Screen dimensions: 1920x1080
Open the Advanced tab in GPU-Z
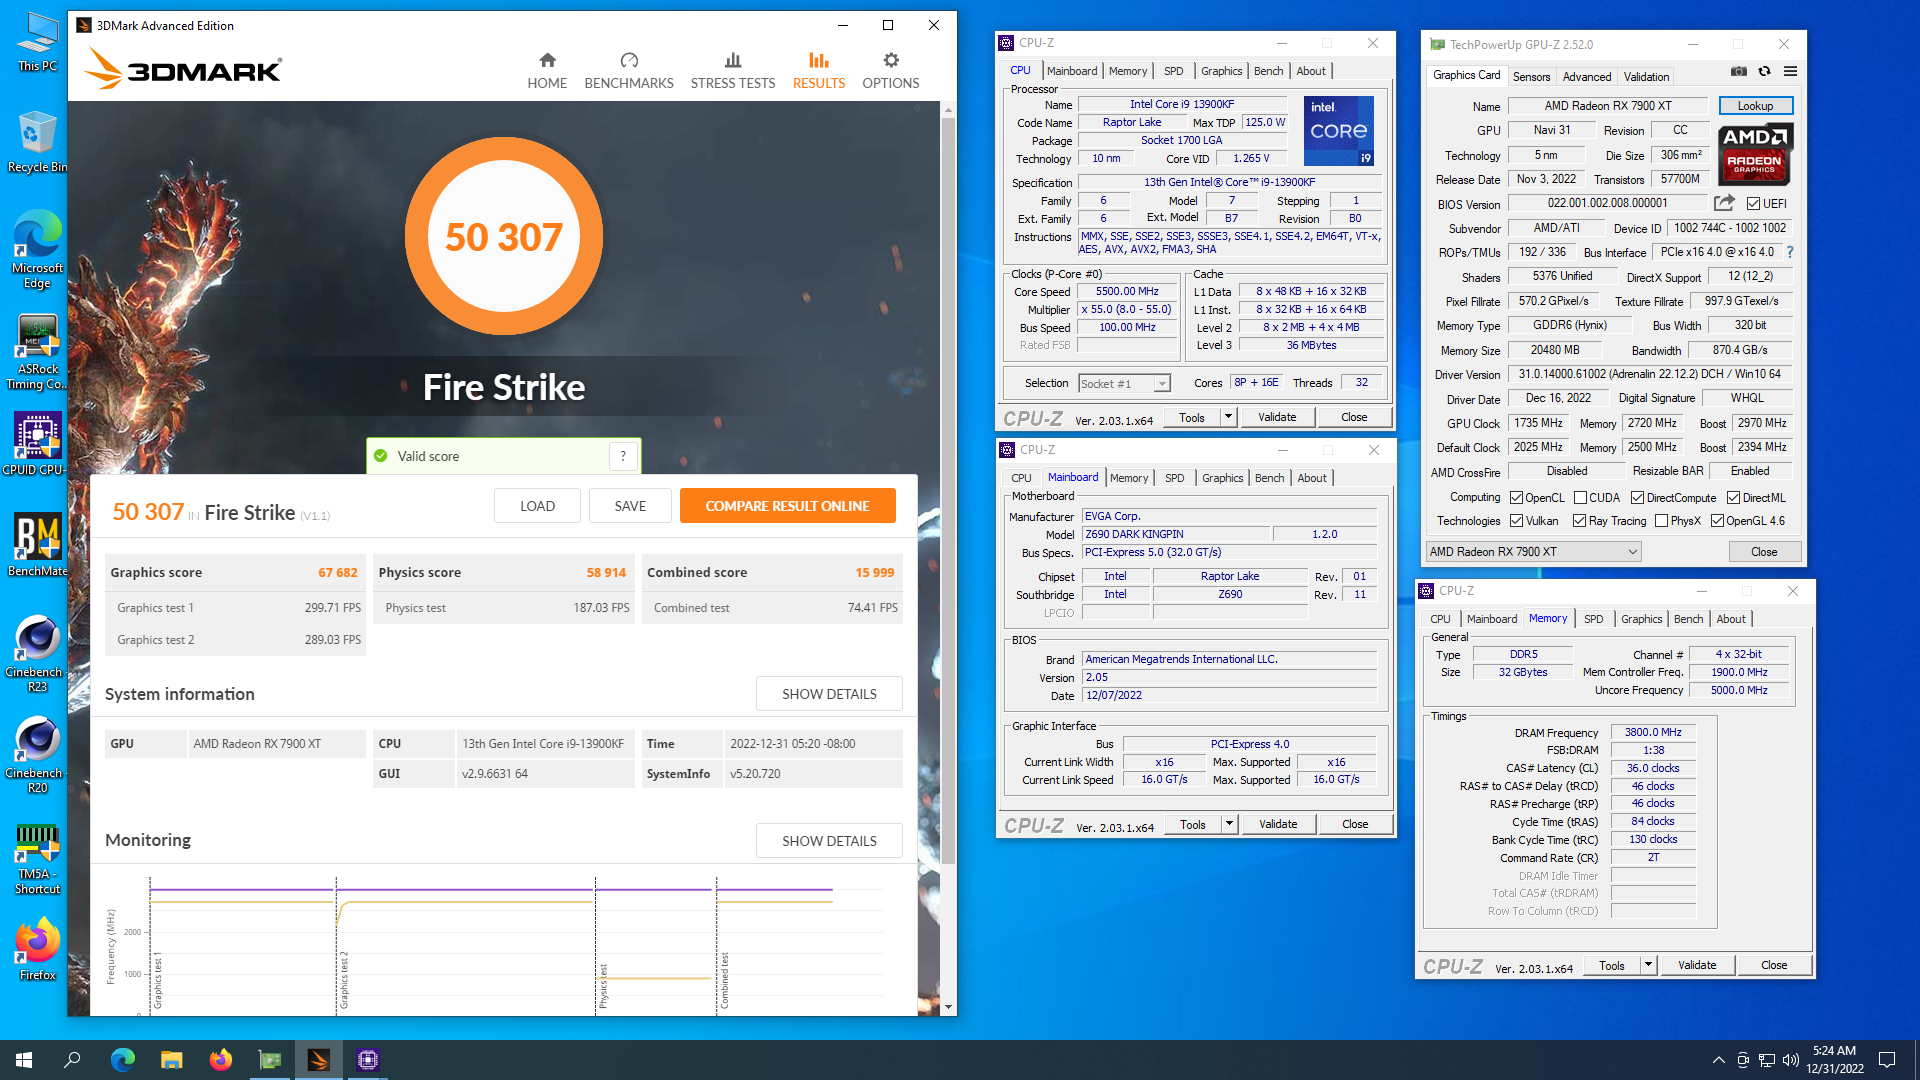(x=1587, y=77)
